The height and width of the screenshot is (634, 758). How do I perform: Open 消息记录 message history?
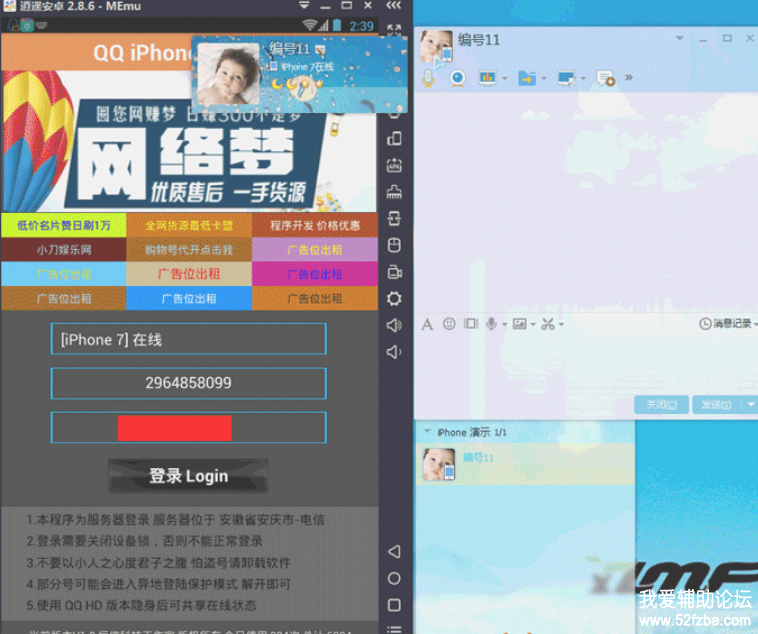pyautogui.click(x=726, y=324)
